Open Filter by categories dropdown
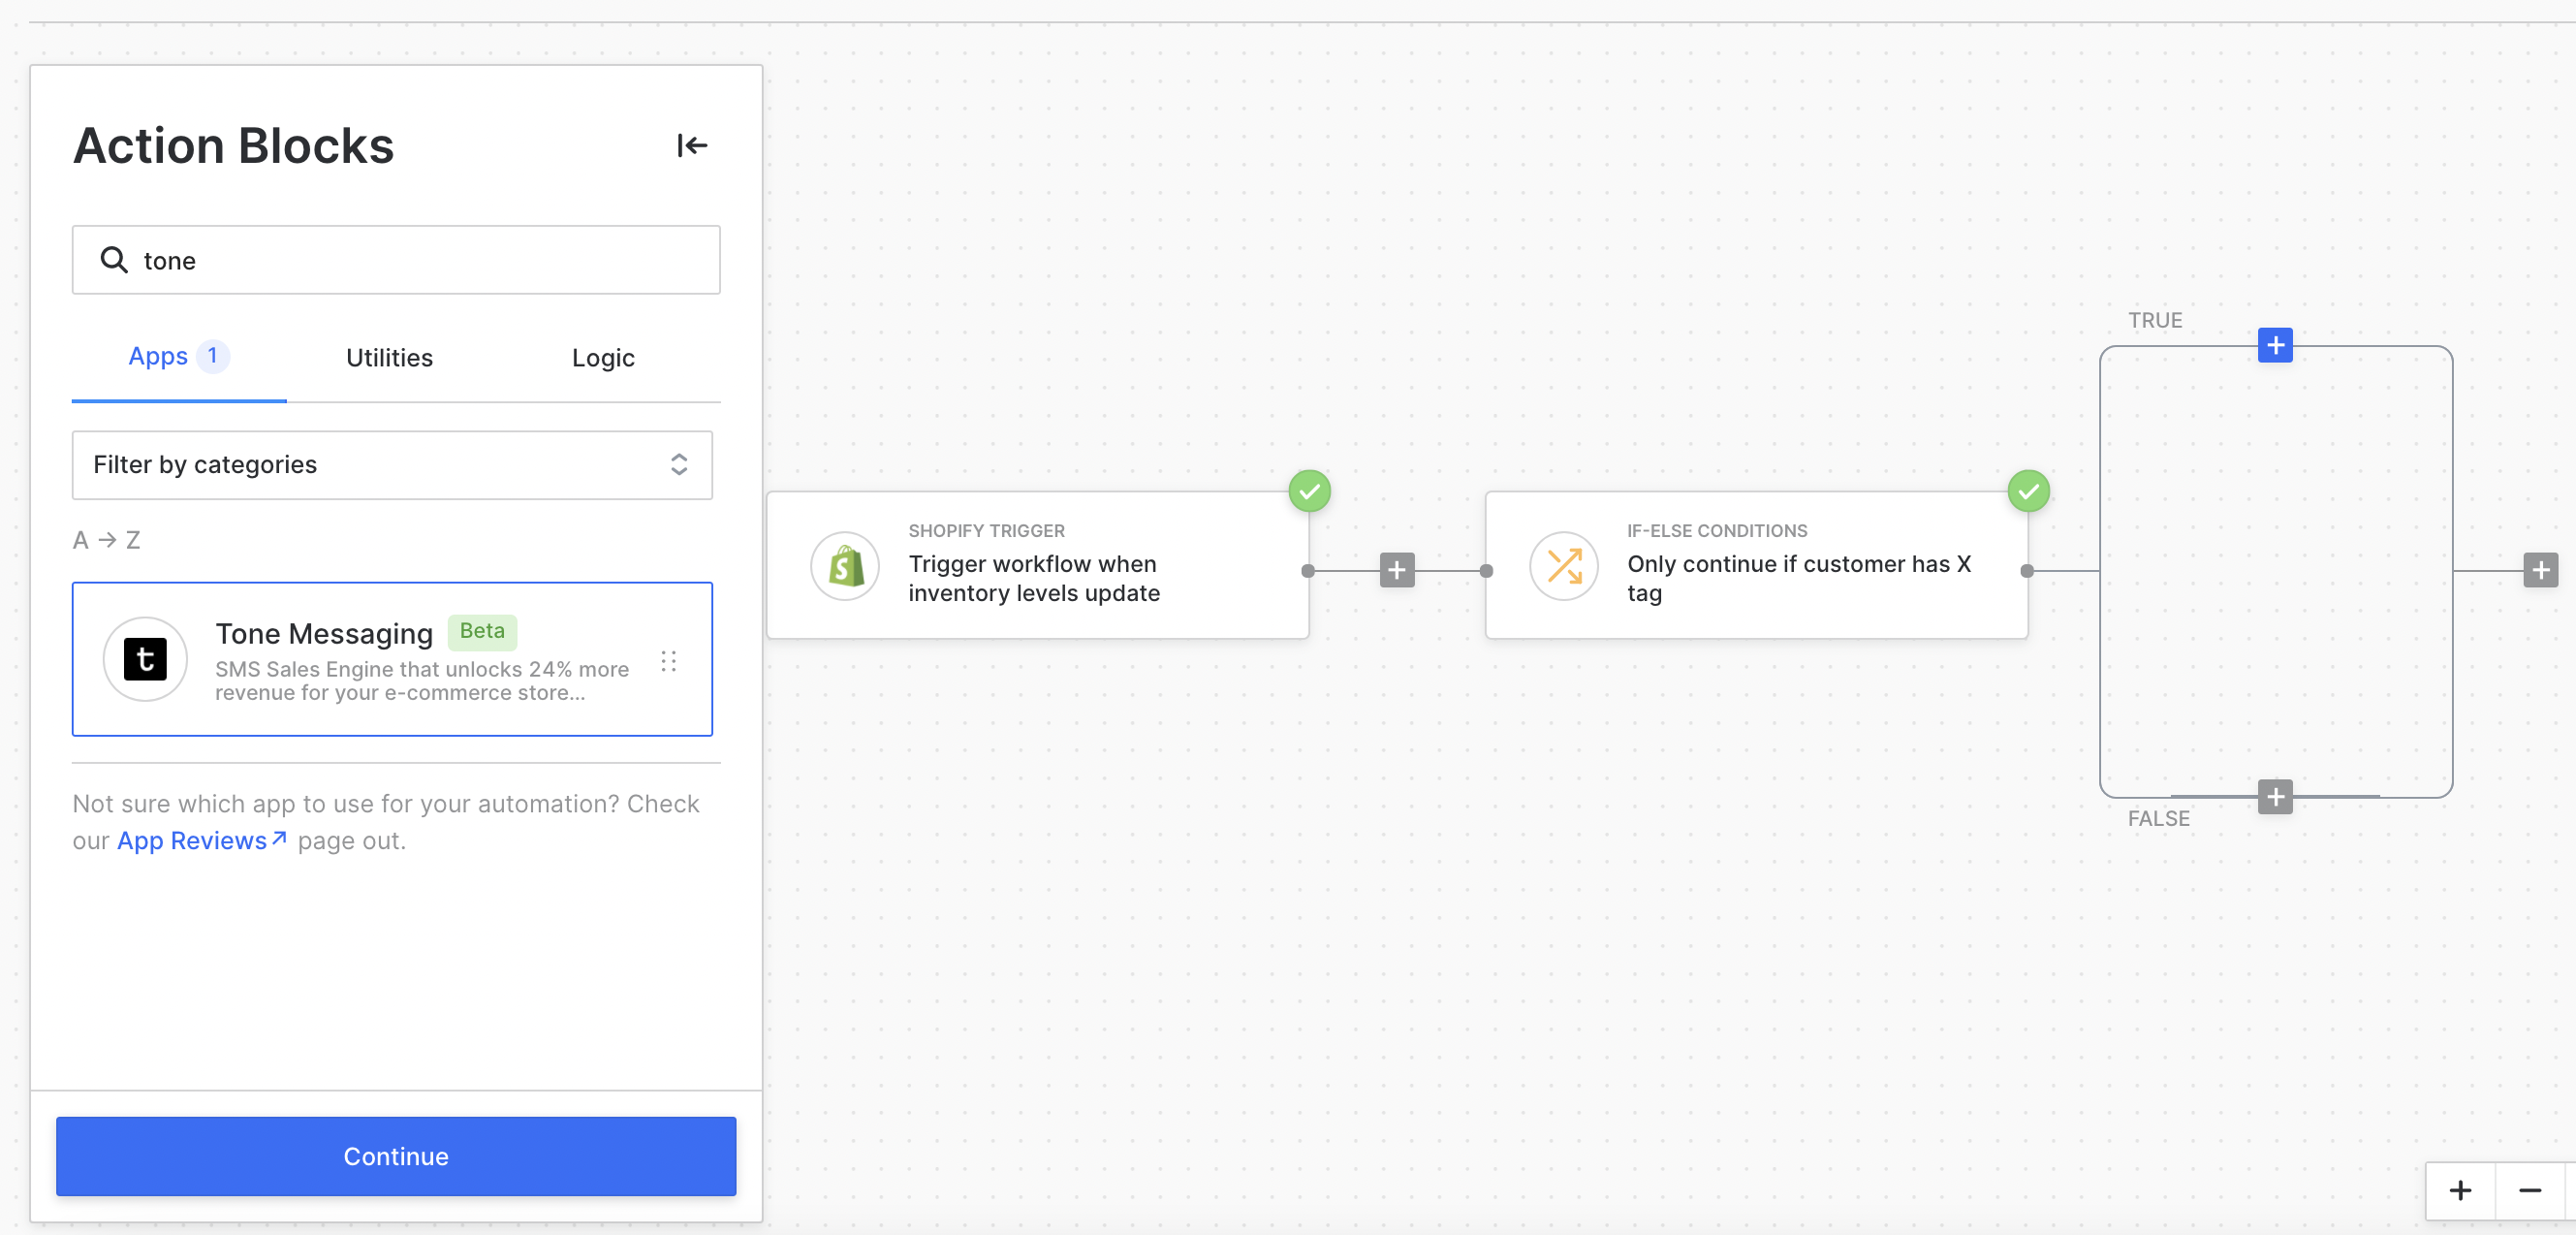Viewport: 2576px width, 1235px height. [392, 465]
